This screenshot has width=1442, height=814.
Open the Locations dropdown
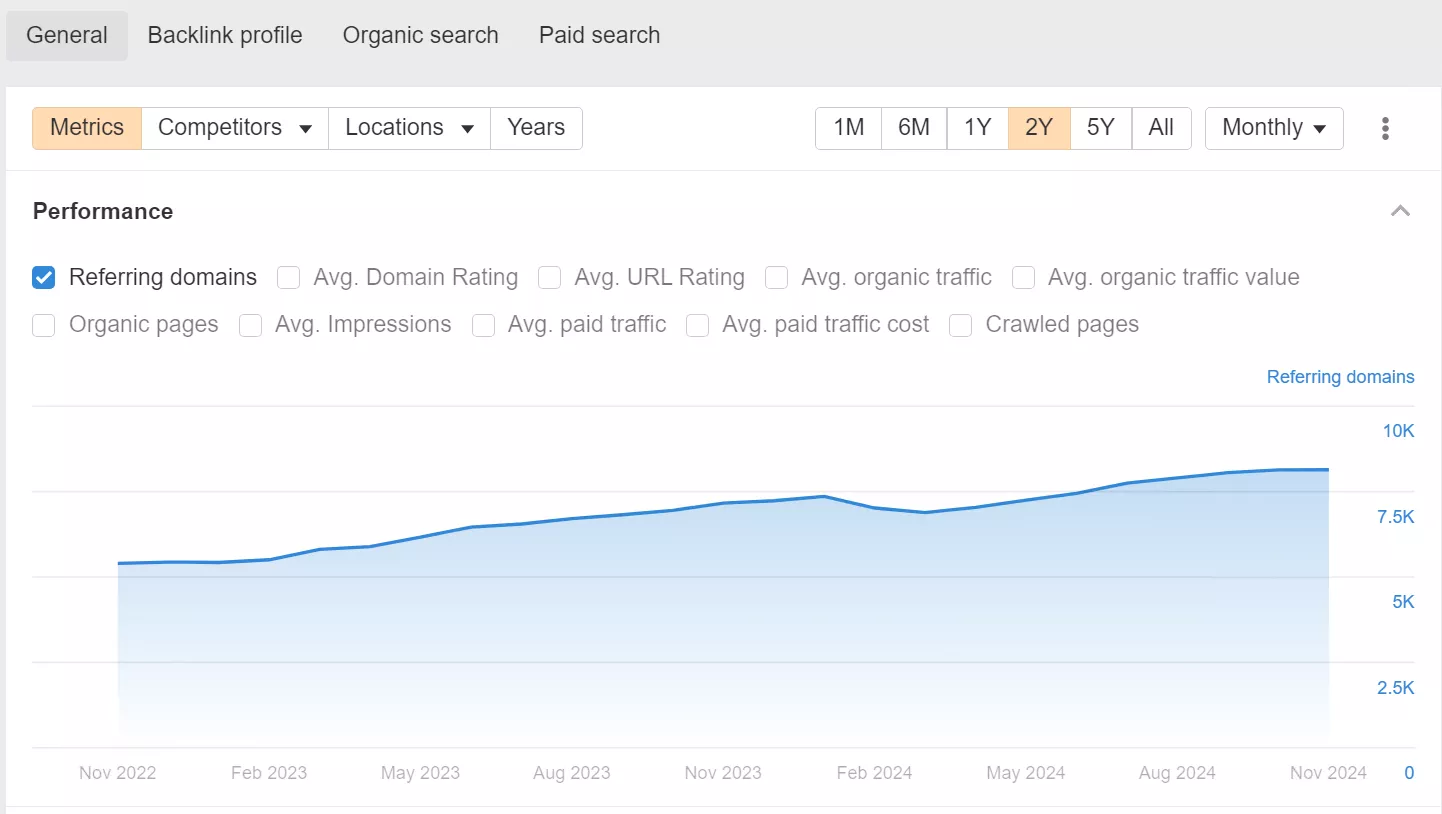click(x=410, y=128)
